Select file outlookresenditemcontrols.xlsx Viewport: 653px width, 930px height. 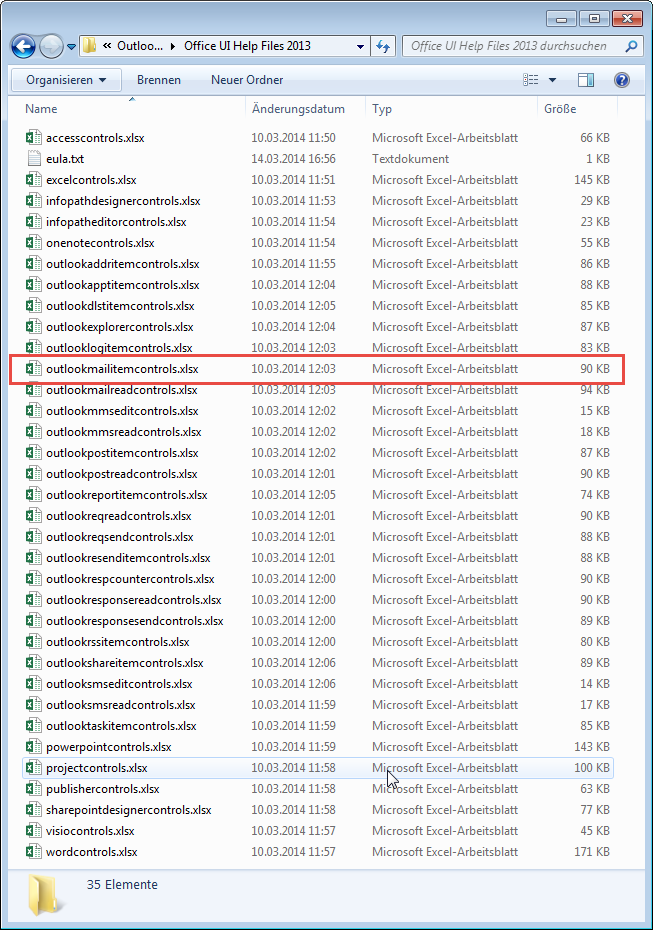(x=128, y=558)
